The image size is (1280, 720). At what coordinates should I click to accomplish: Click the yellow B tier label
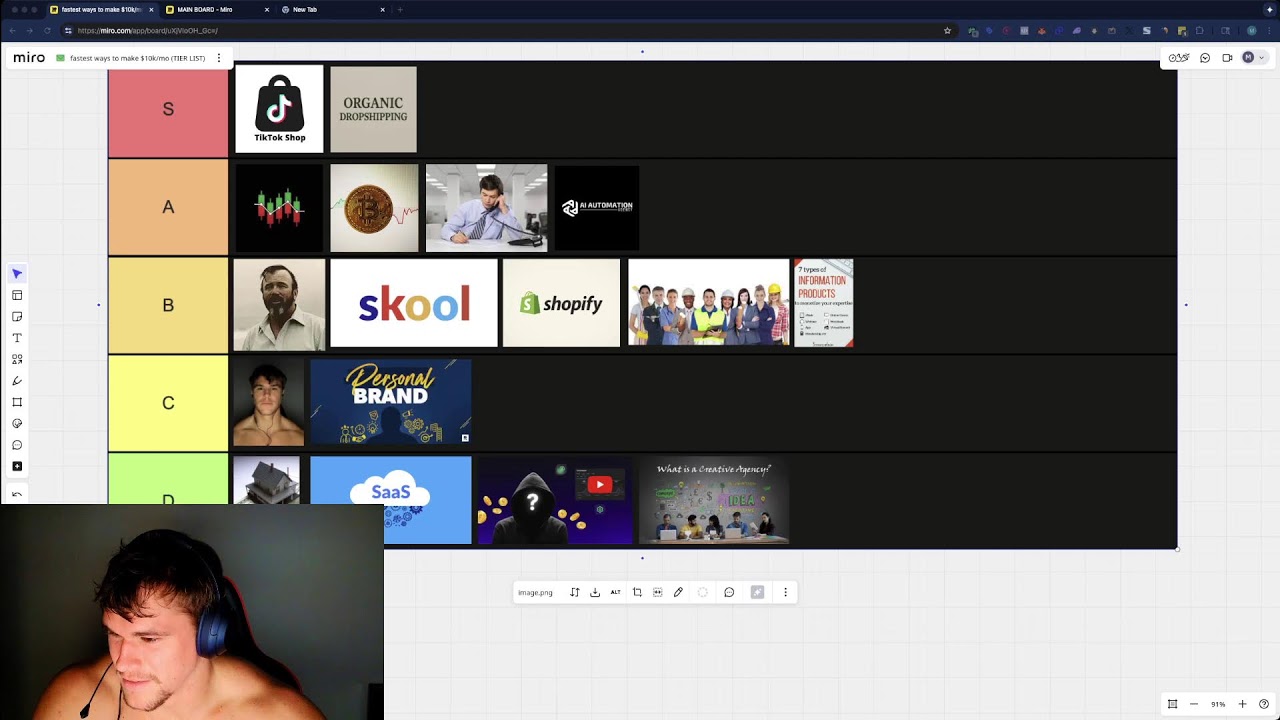click(x=168, y=305)
